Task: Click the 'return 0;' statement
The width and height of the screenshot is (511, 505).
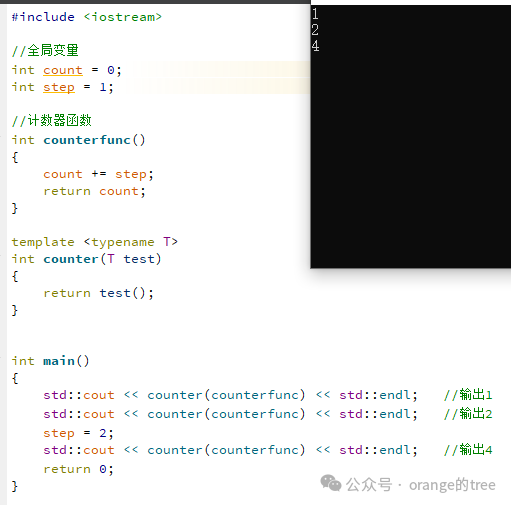Action: (78, 469)
